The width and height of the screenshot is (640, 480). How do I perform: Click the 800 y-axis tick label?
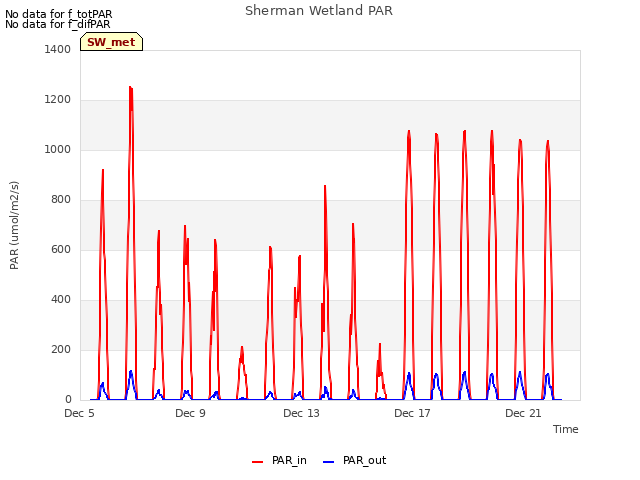[x=61, y=200]
